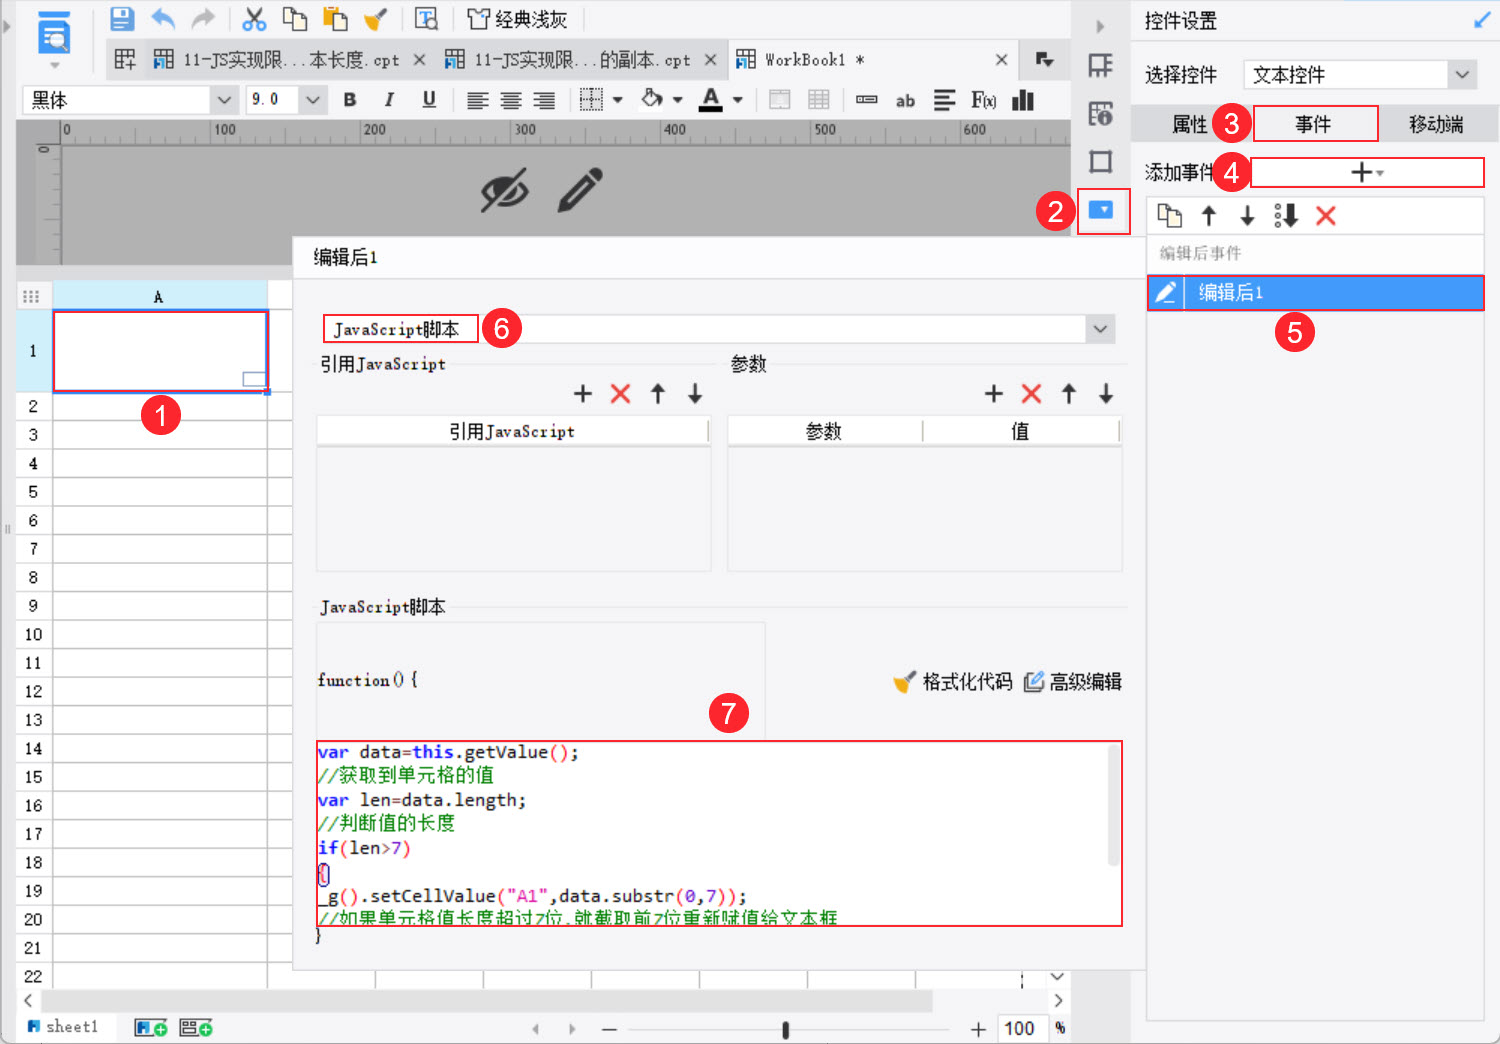Click the Copy icon in top toolbar

point(294,18)
